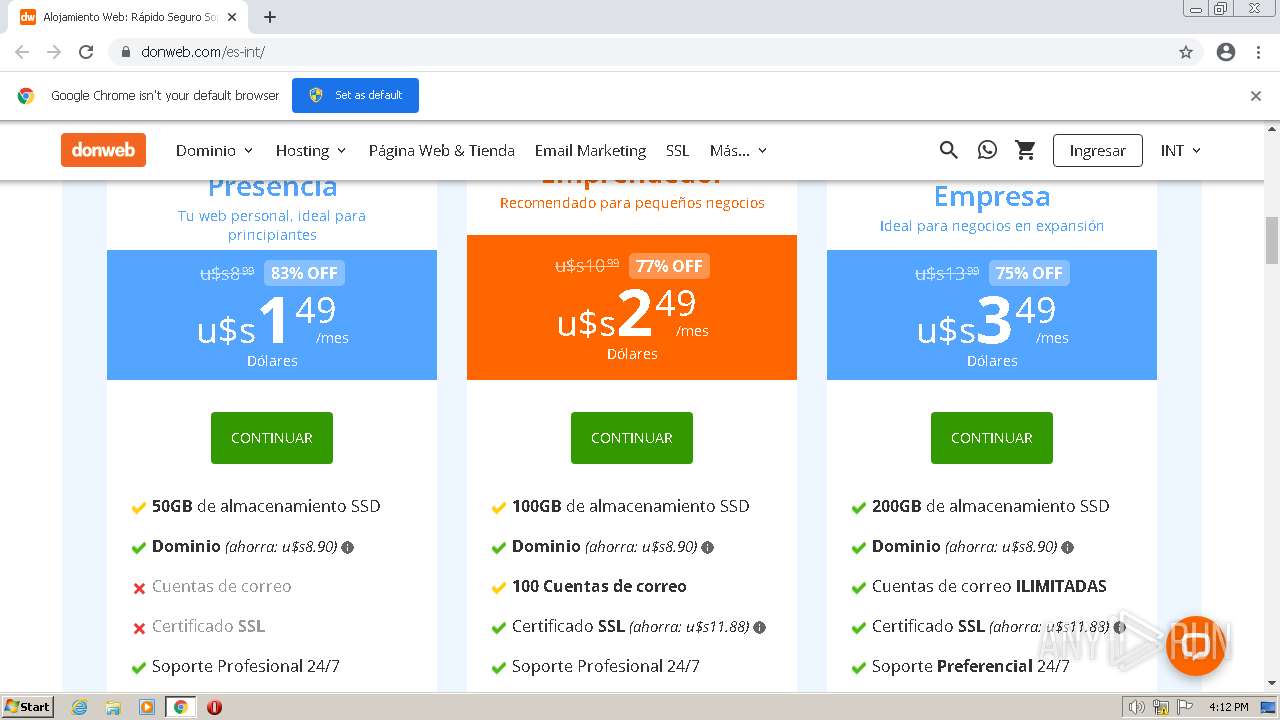Switch to Chrome taskbar icon
This screenshot has height=720, width=1280.
(x=180, y=707)
